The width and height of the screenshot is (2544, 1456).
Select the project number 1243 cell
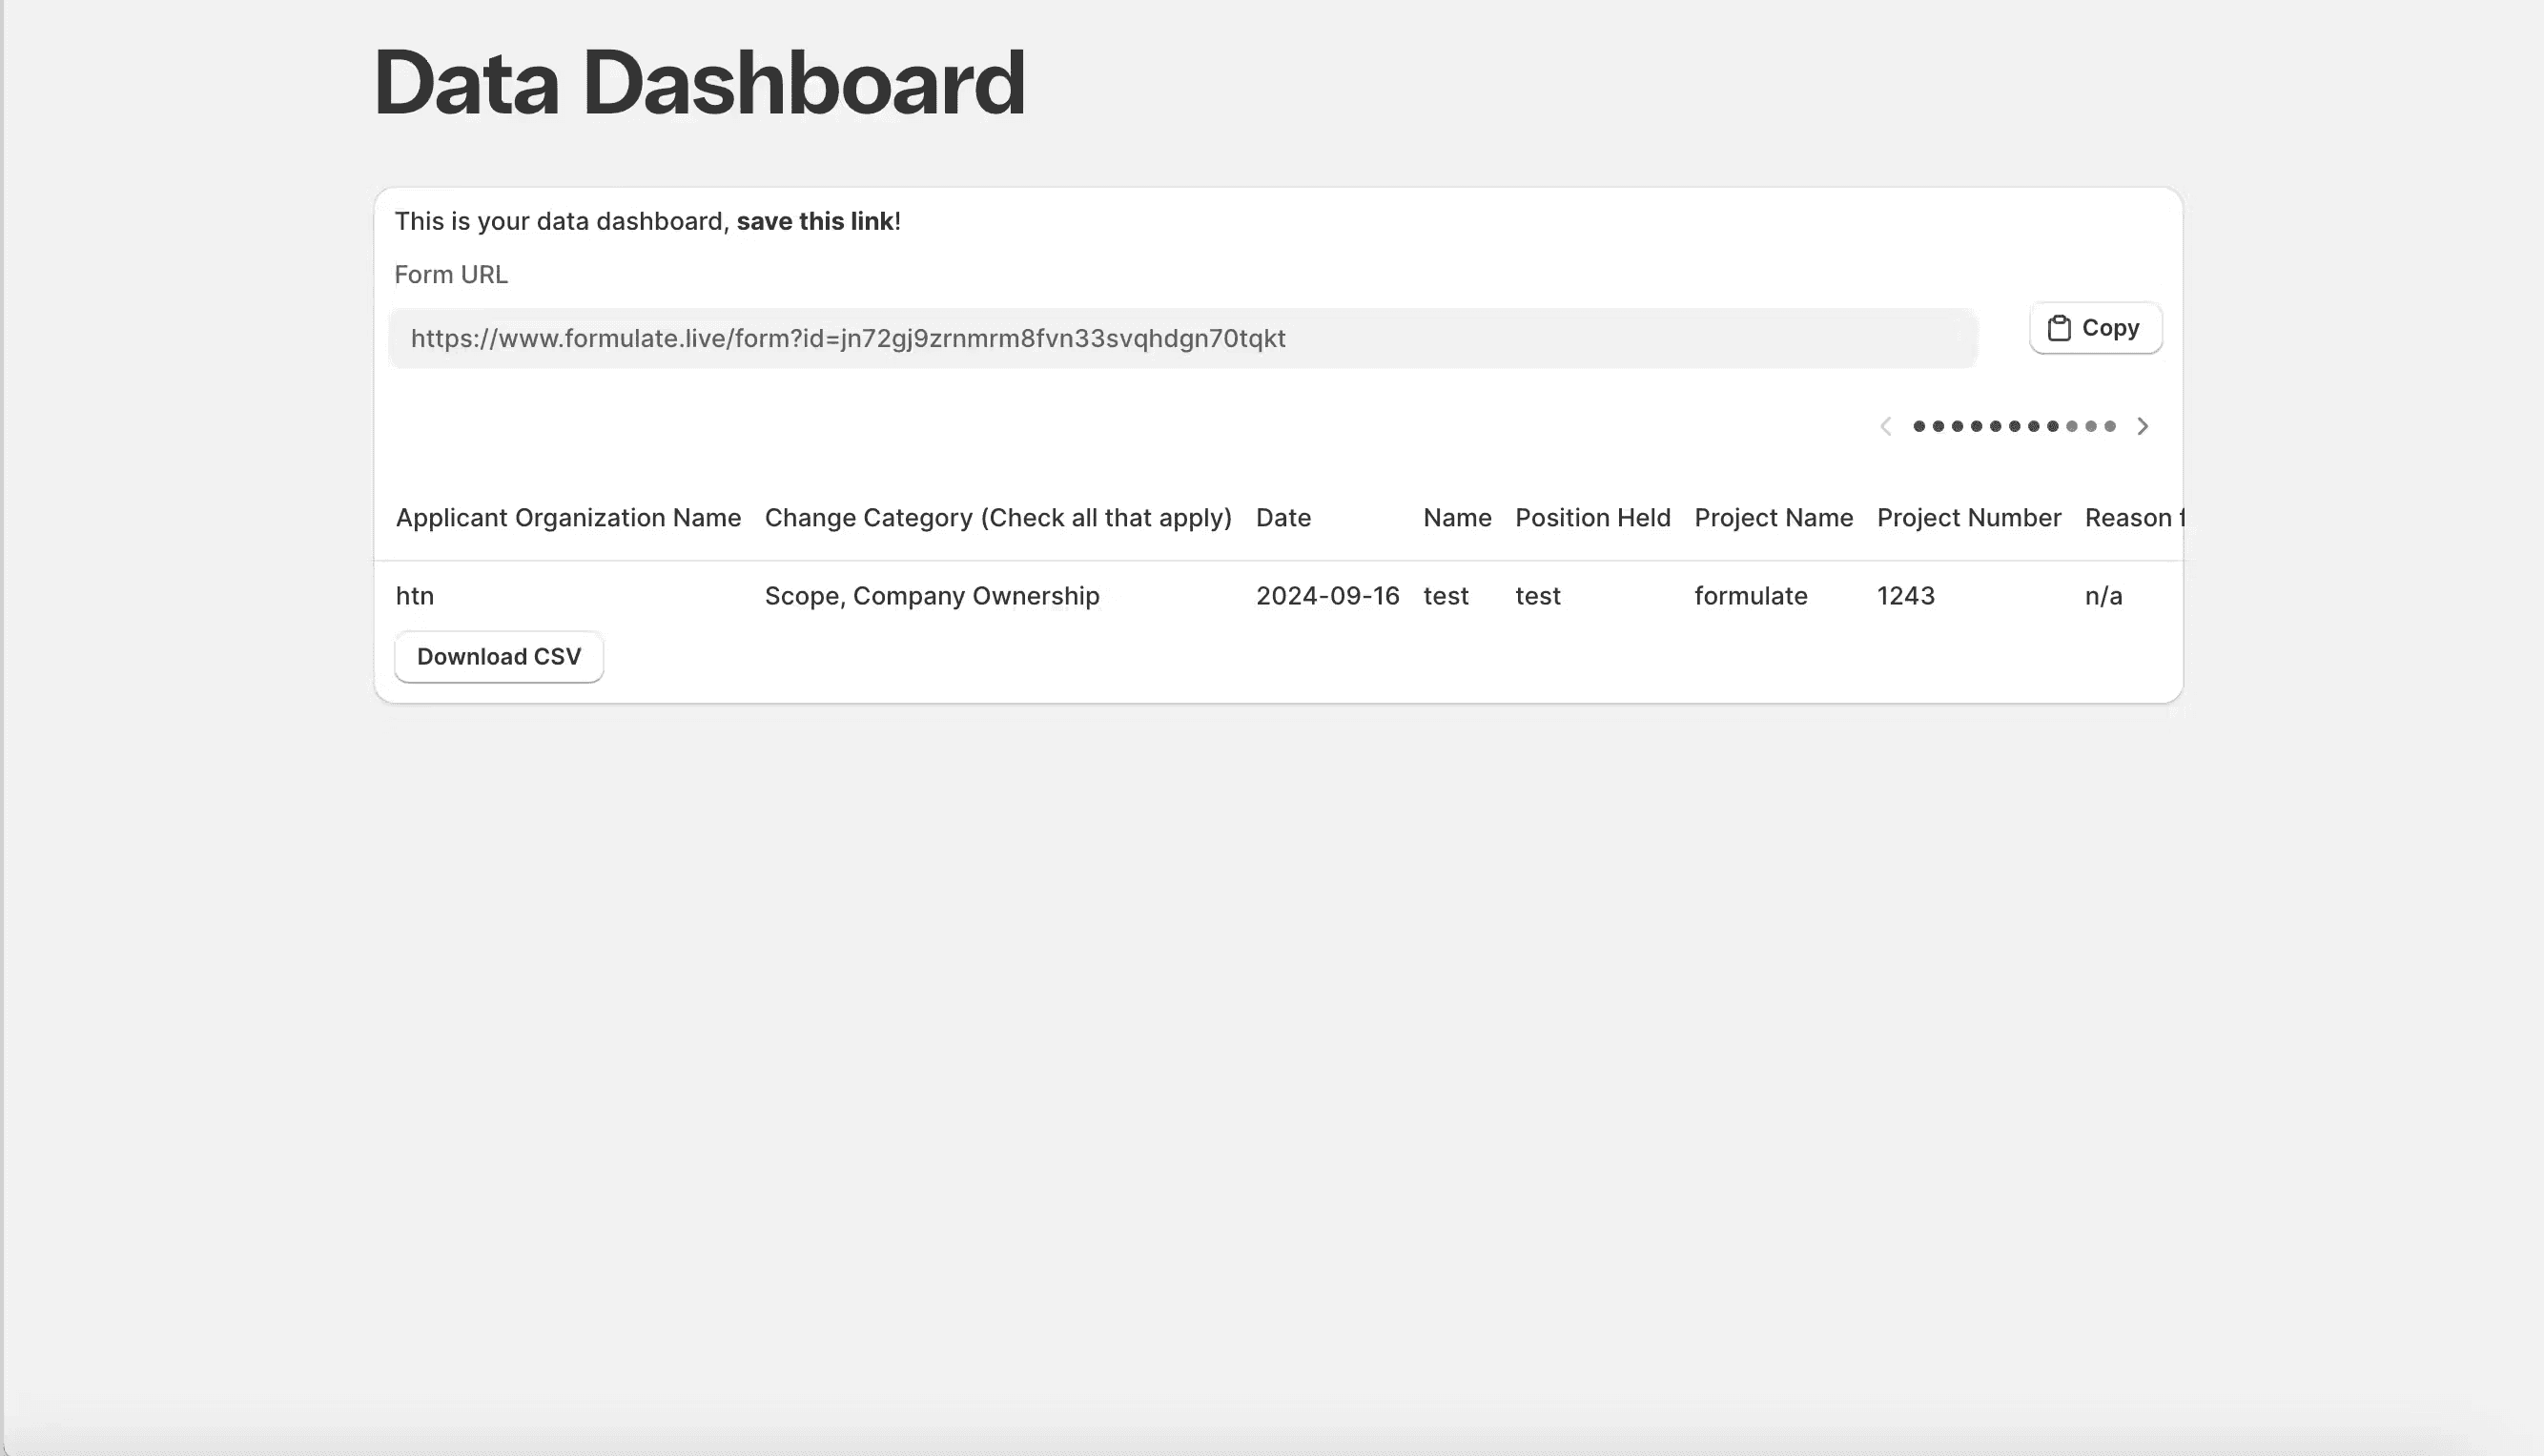tap(1906, 596)
